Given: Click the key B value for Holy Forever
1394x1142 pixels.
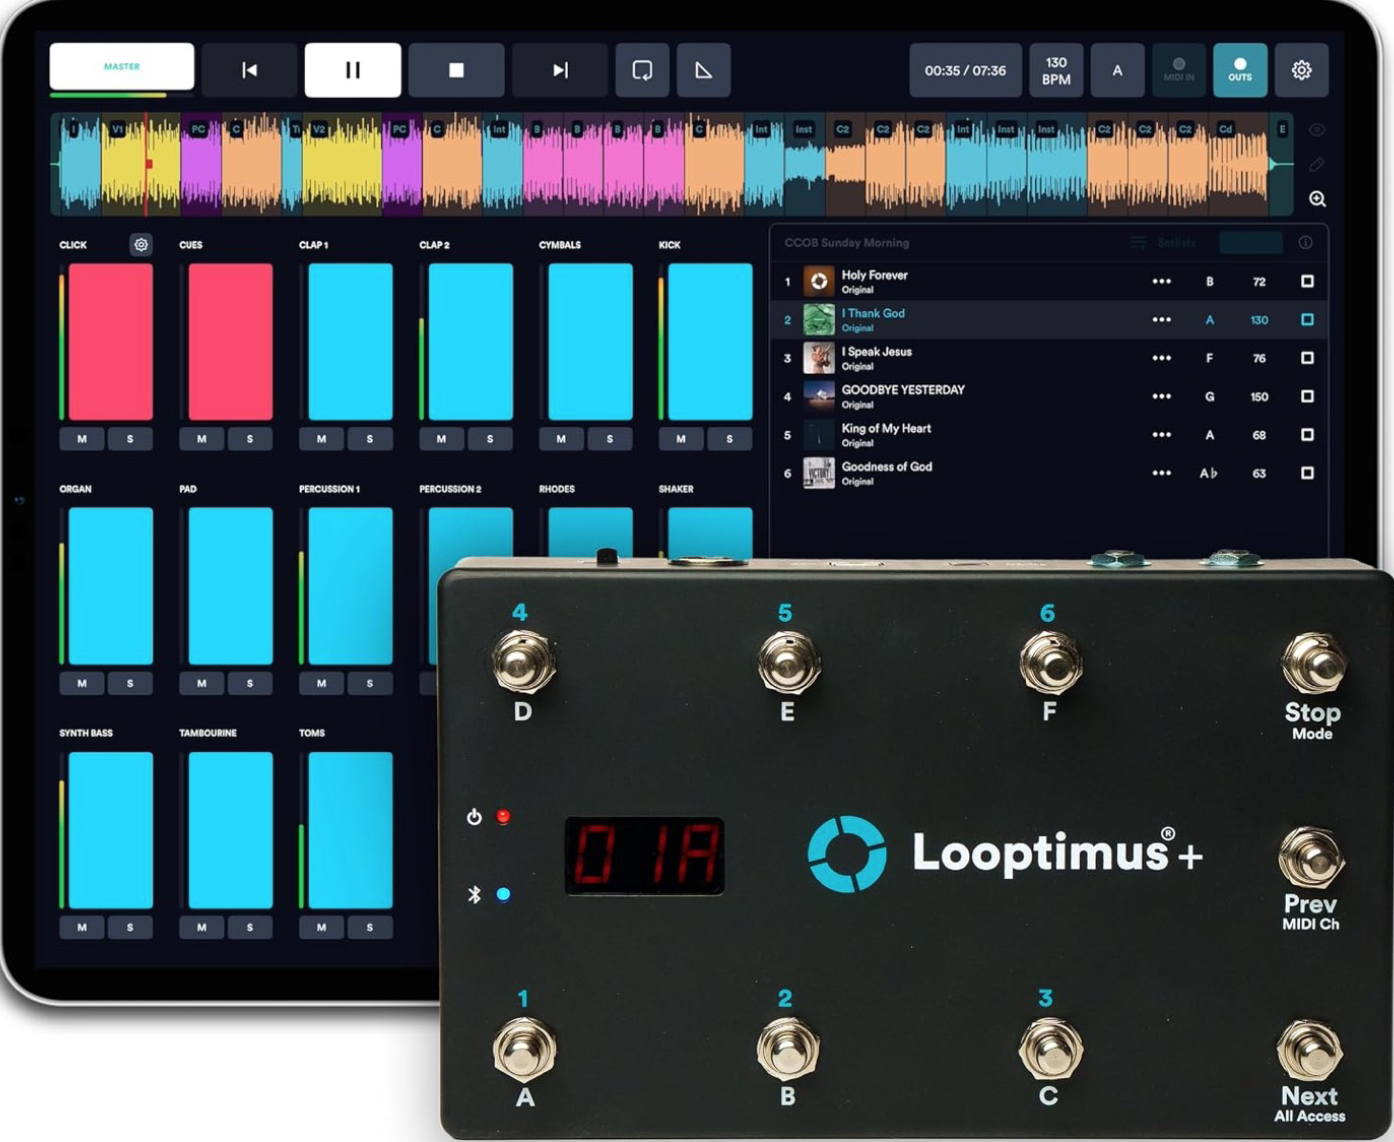Looking at the screenshot, I should (1210, 282).
